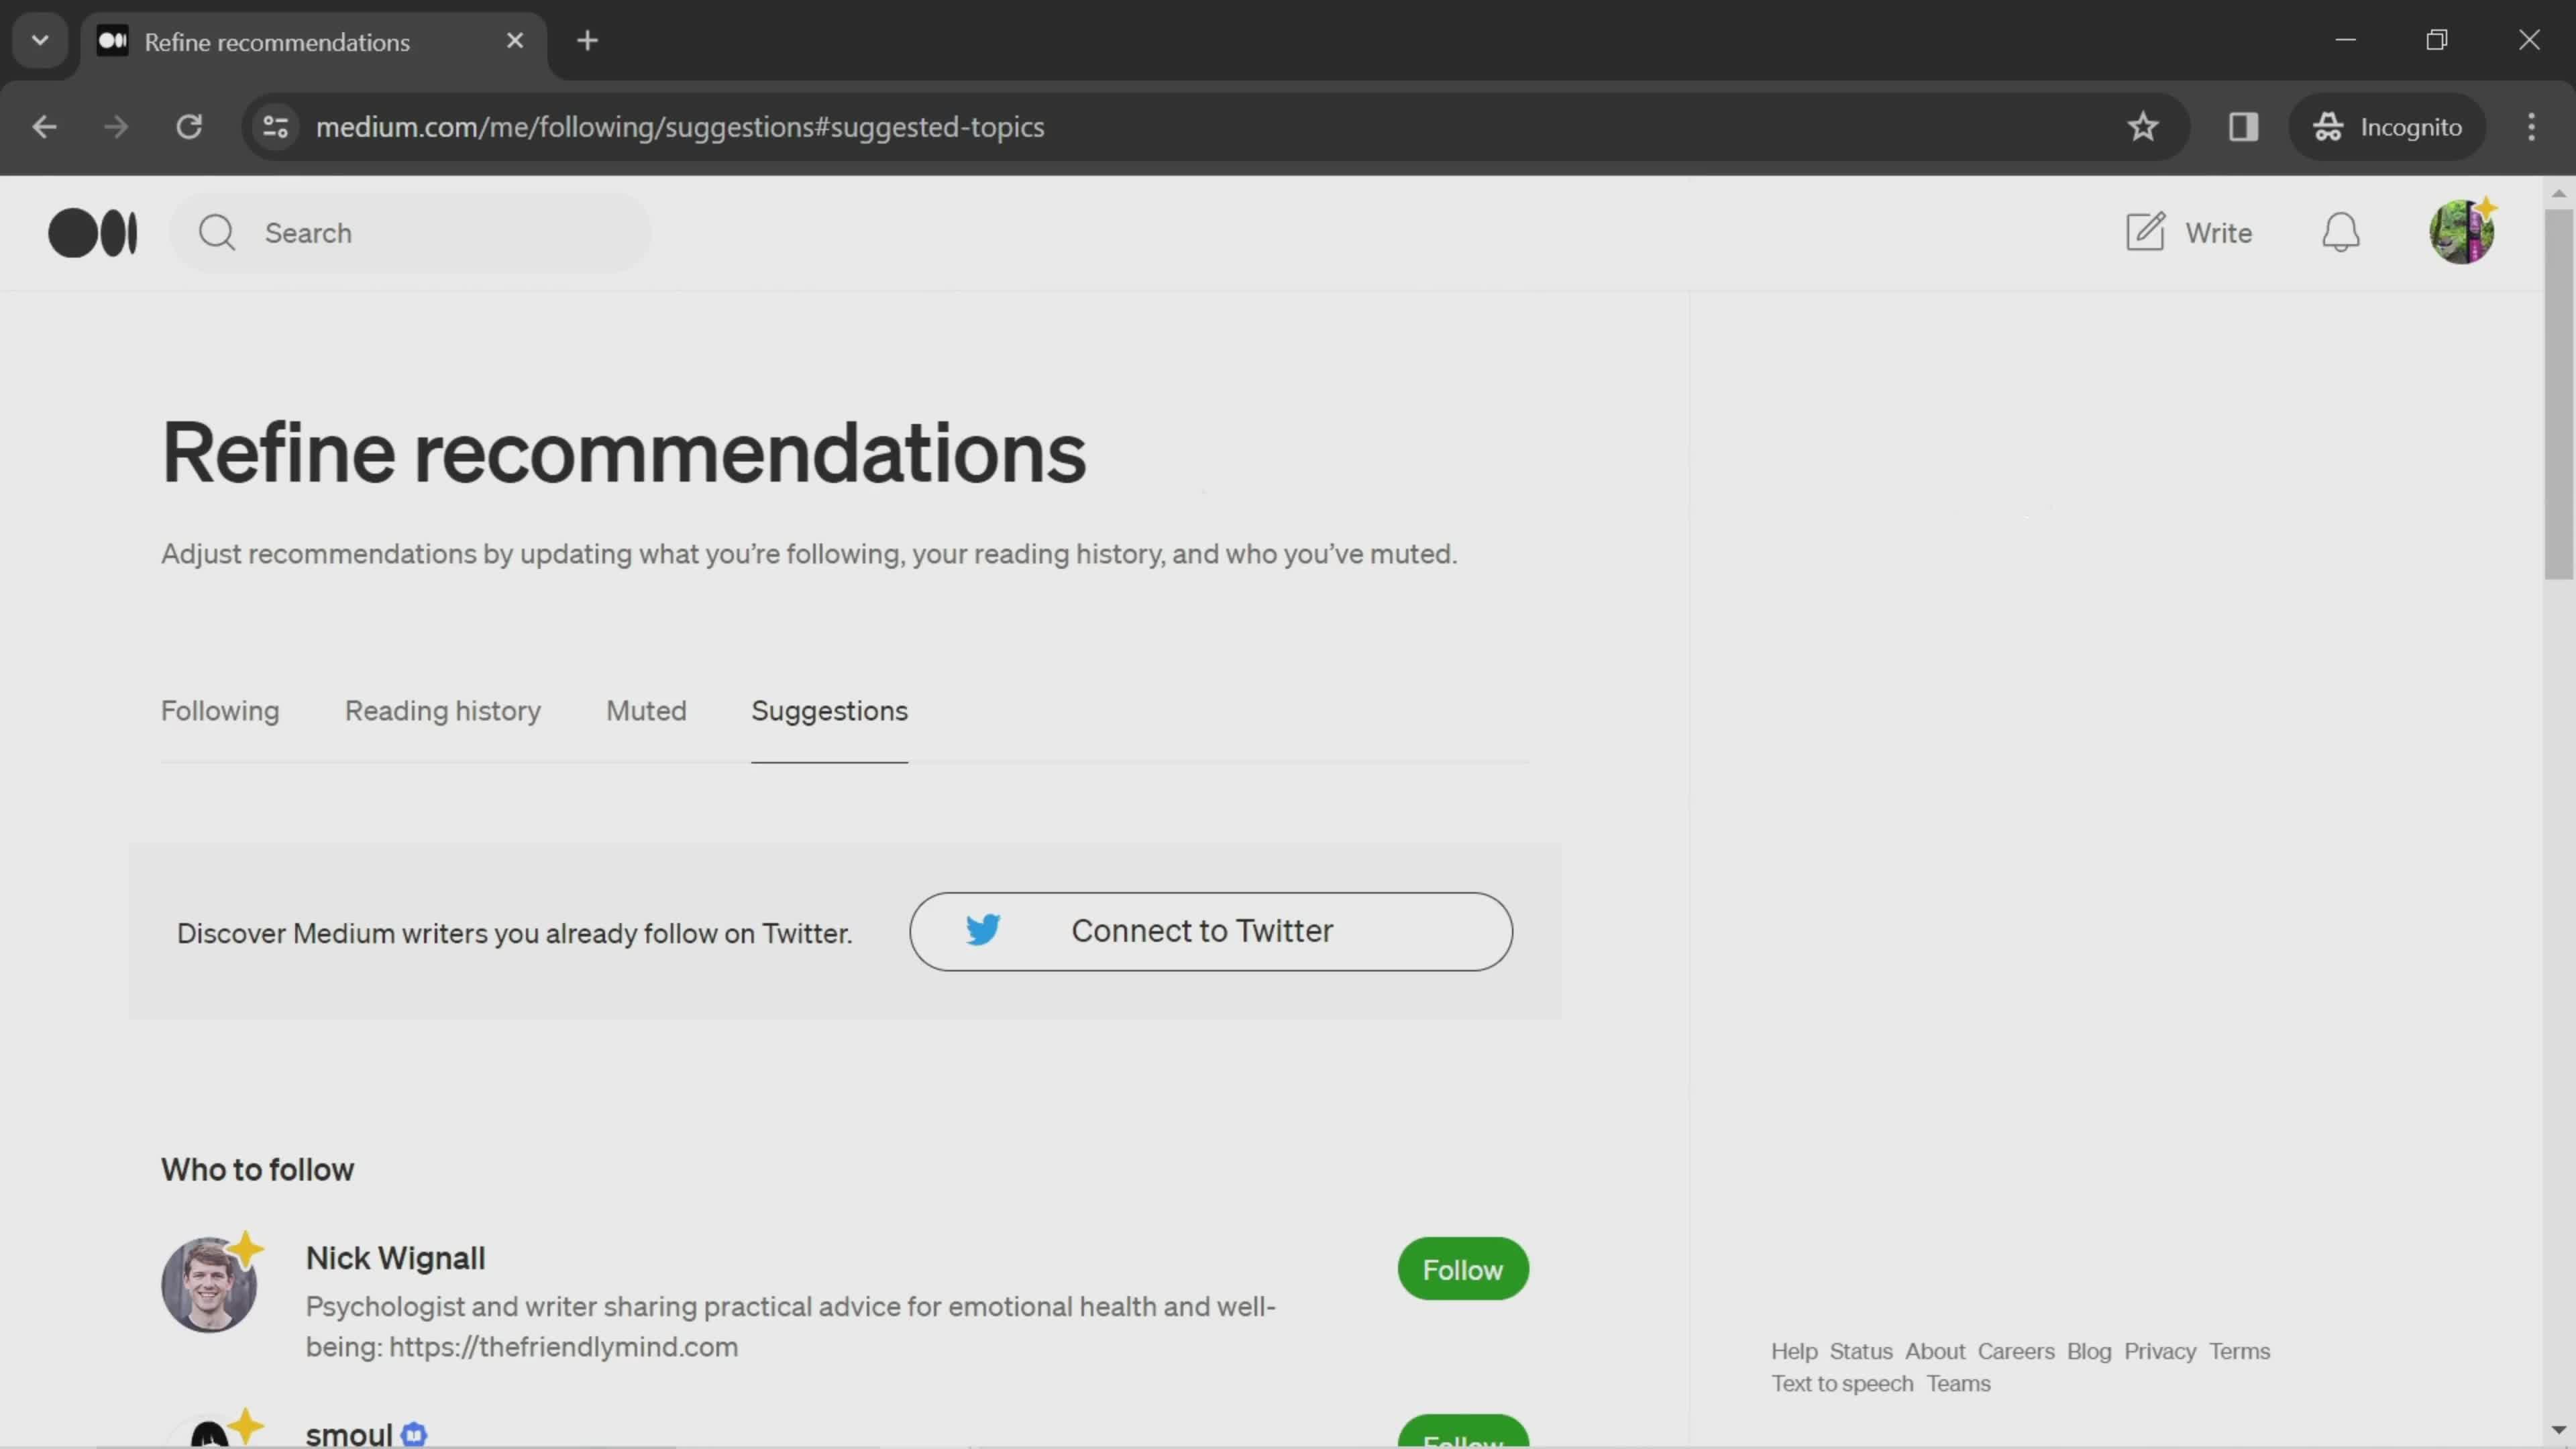Screen dimensions: 2576x1449
Task: Toggle the Suggestions tab active
Action: (830, 710)
